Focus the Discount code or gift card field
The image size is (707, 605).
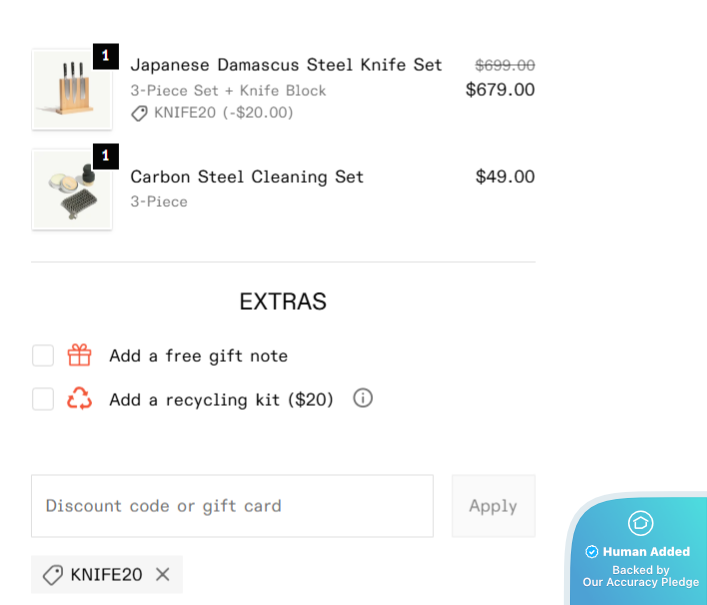232,506
